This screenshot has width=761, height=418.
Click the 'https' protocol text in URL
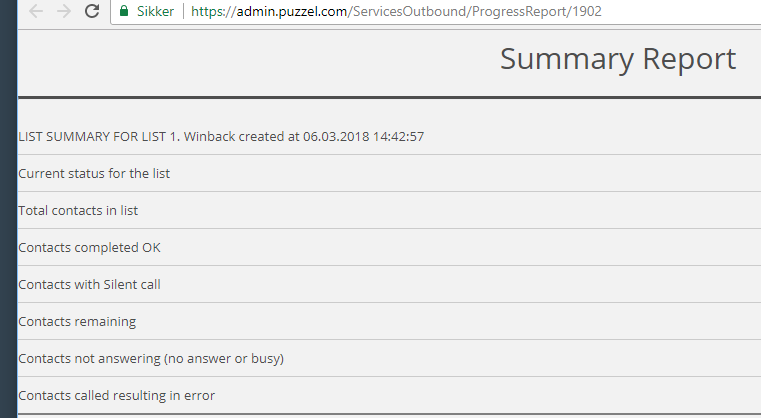[207, 12]
